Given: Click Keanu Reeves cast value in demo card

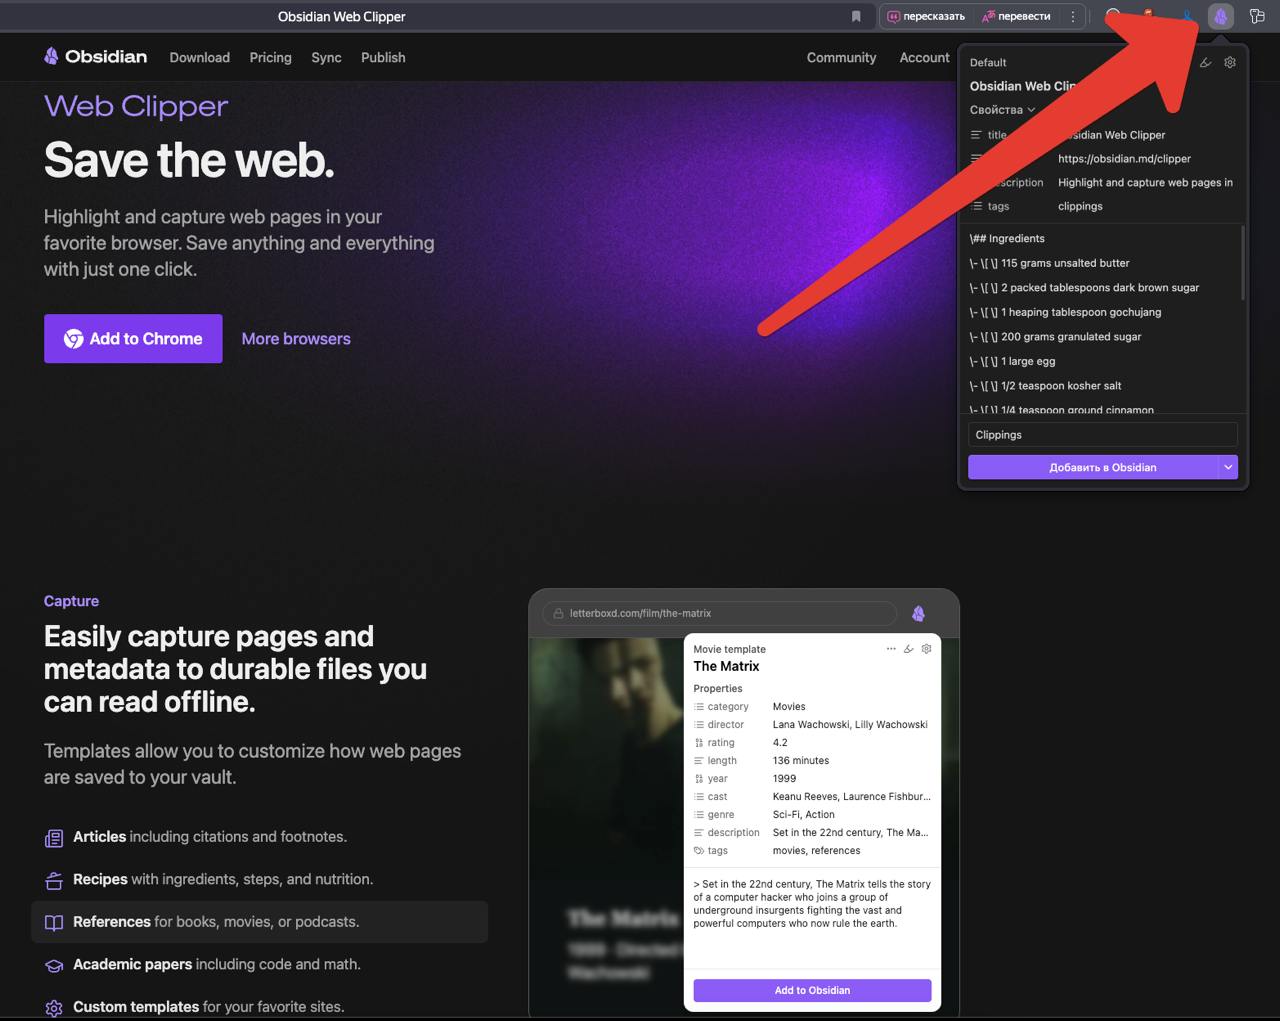Looking at the screenshot, I should pyautogui.click(x=851, y=797).
